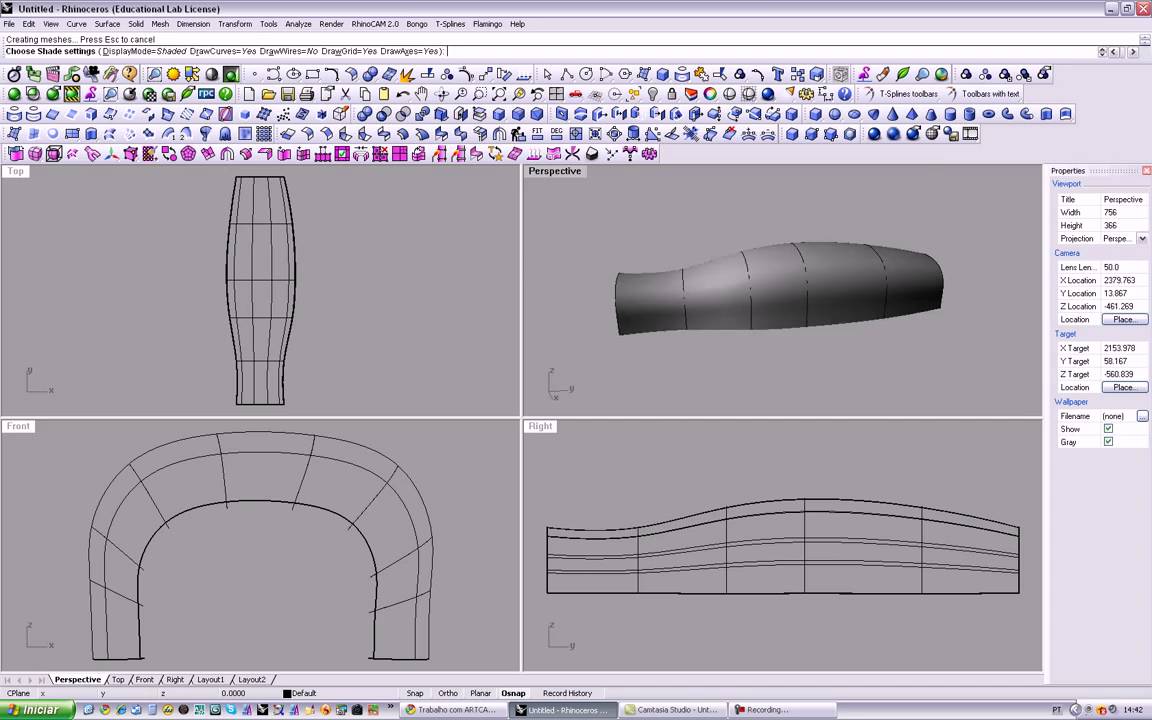Open the T-Splines menu

click(450, 24)
